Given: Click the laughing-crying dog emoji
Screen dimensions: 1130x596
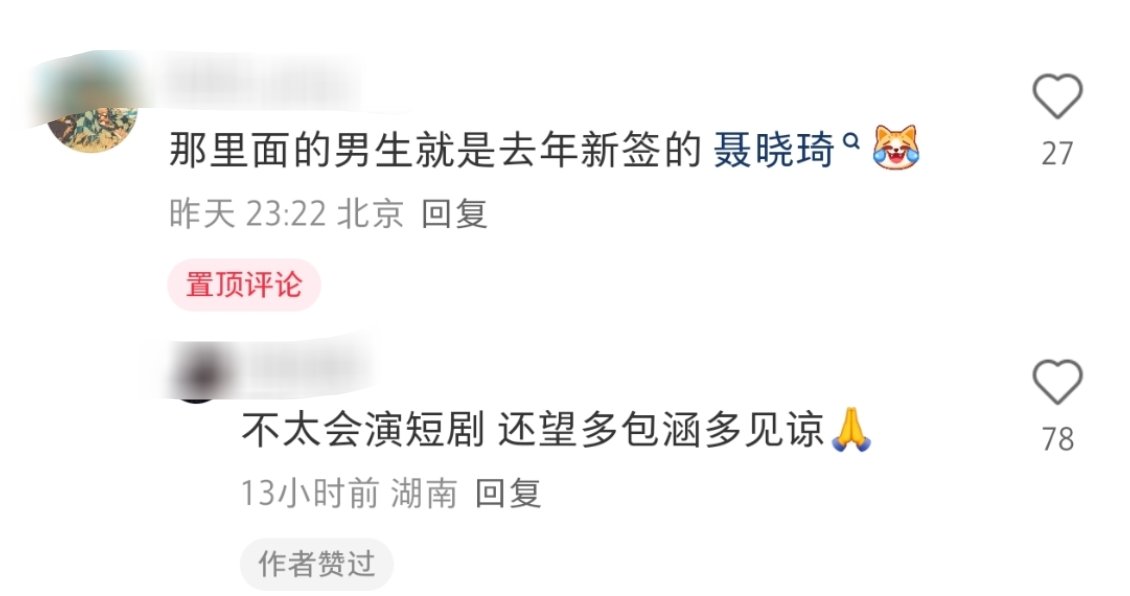Looking at the screenshot, I should coord(896,148).
